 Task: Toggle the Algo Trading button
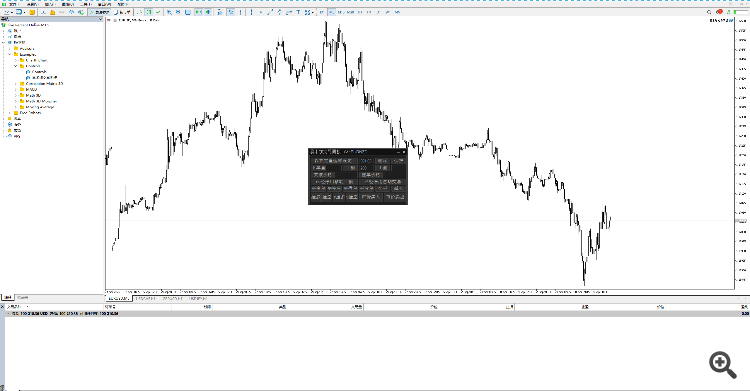click(99, 12)
